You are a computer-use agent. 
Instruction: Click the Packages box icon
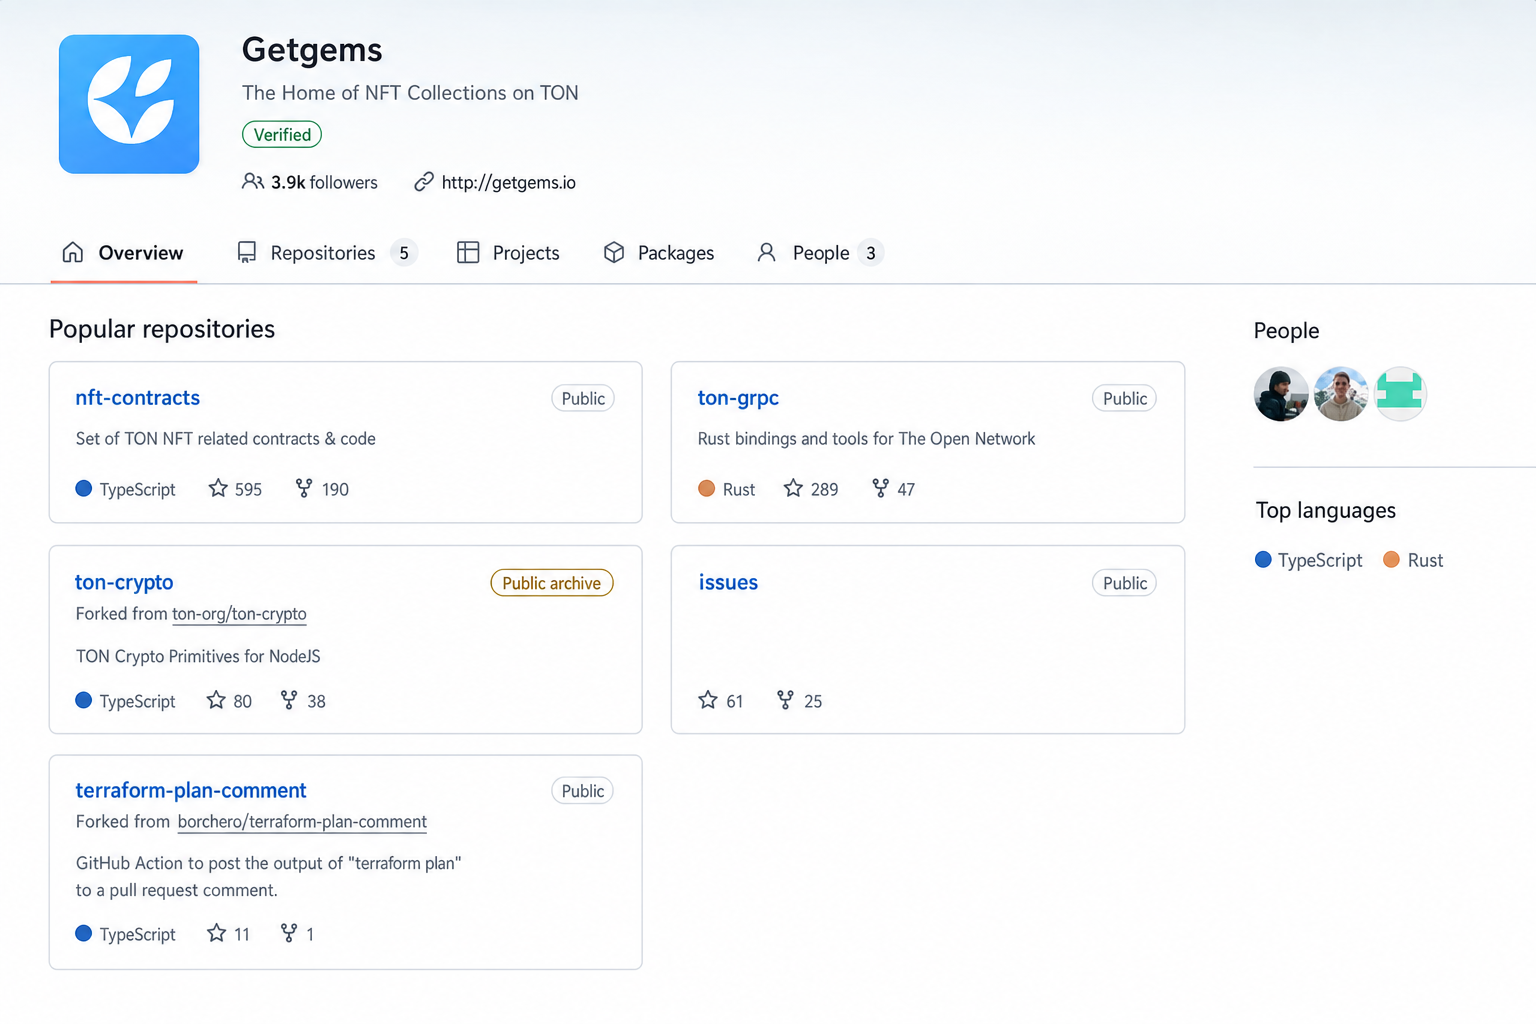coord(614,252)
